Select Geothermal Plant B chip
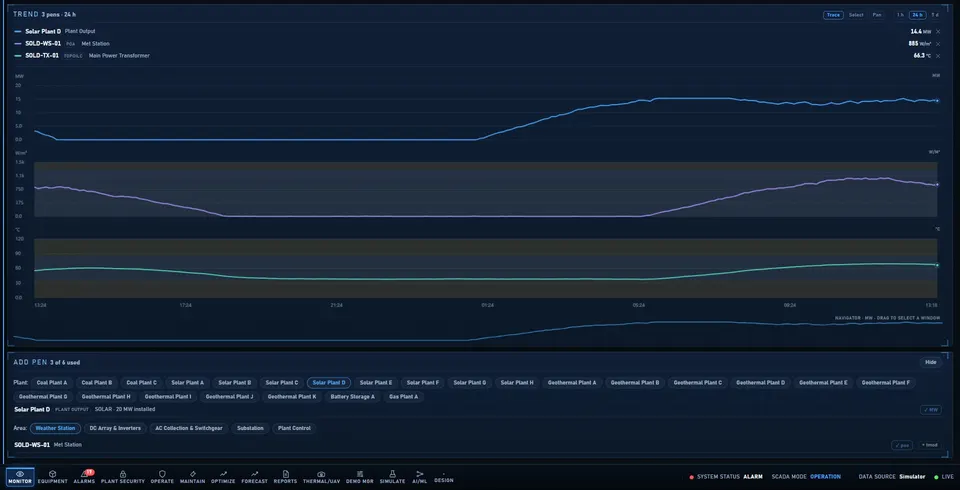The height and width of the screenshot is (490, 960). tap(635, 383)
